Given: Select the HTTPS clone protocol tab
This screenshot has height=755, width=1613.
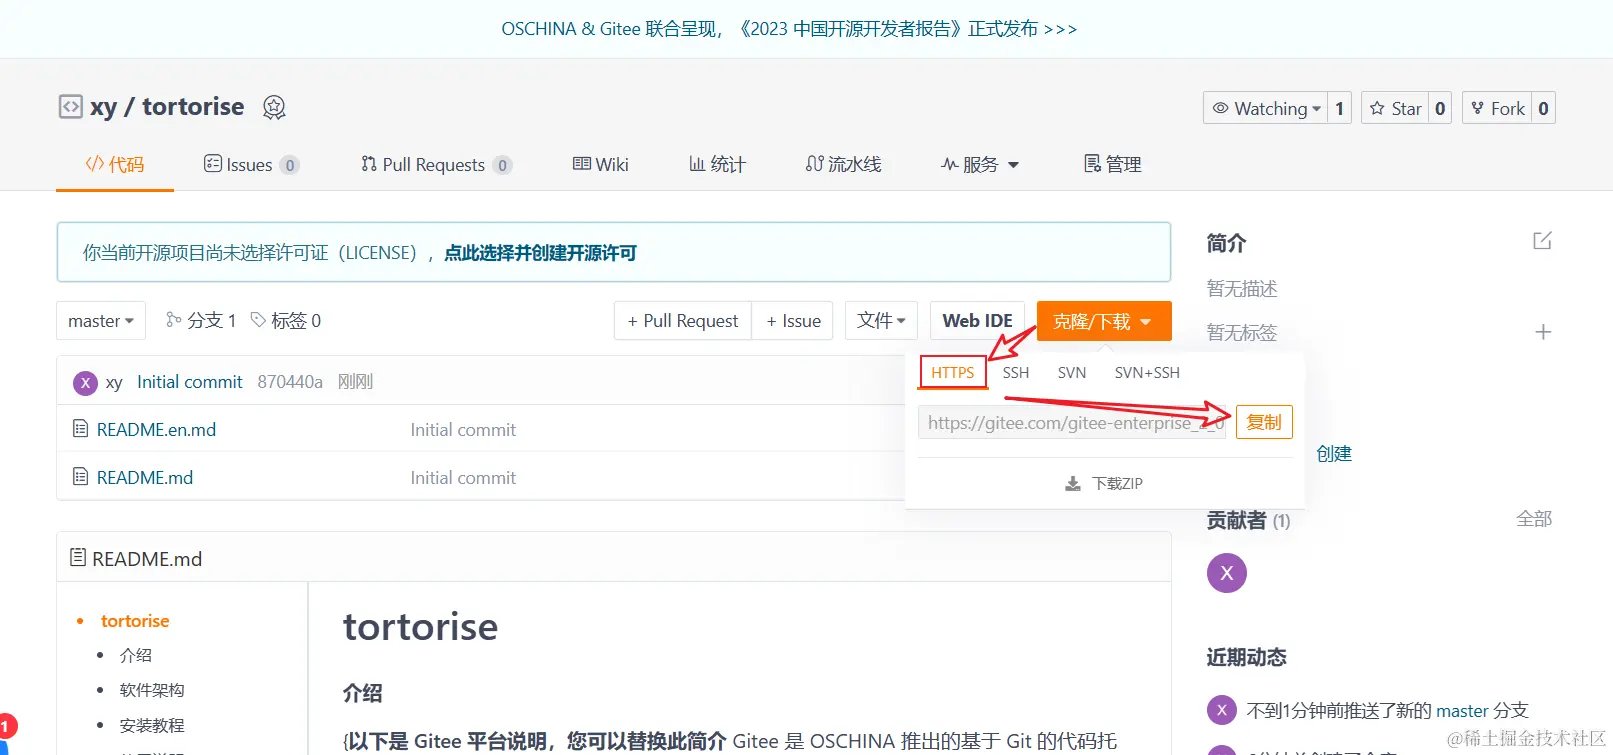Looking at the screenshot, I should (953, 373).
